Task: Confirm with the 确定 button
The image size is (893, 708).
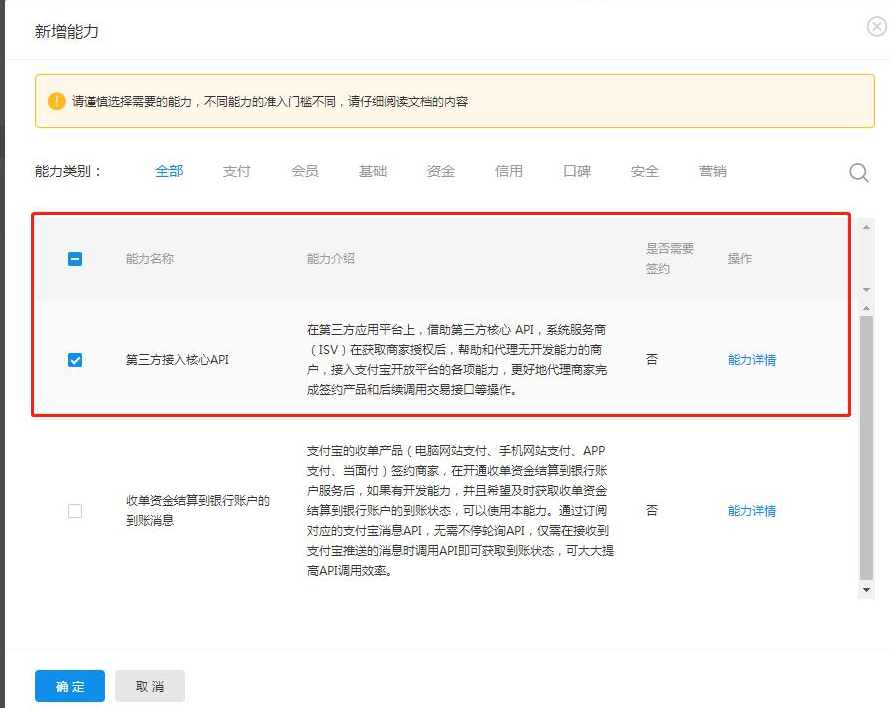Action: (70, 686)
